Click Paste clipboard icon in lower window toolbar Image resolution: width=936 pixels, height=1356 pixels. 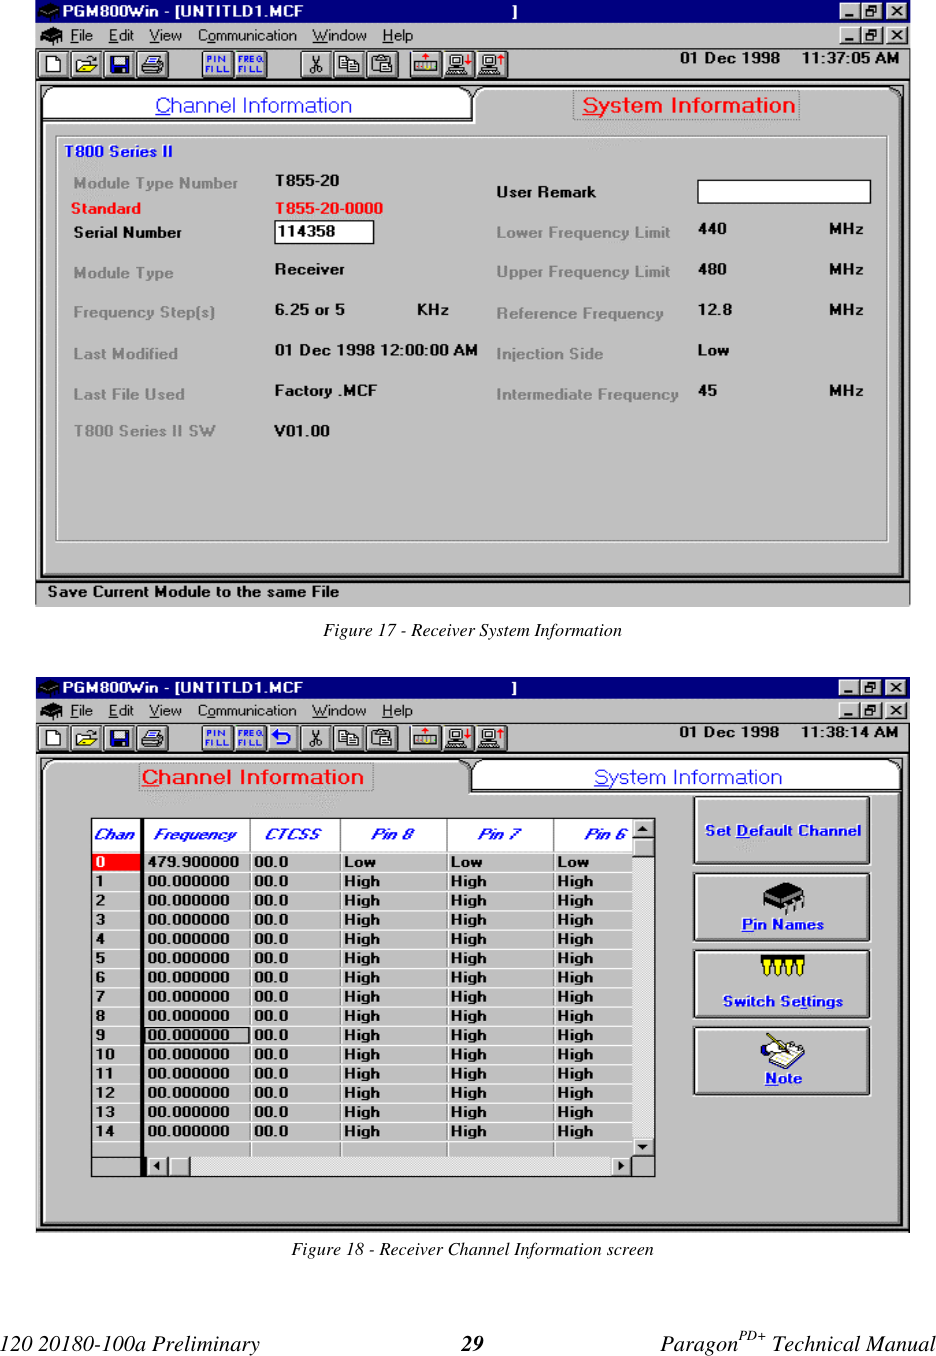382,738
